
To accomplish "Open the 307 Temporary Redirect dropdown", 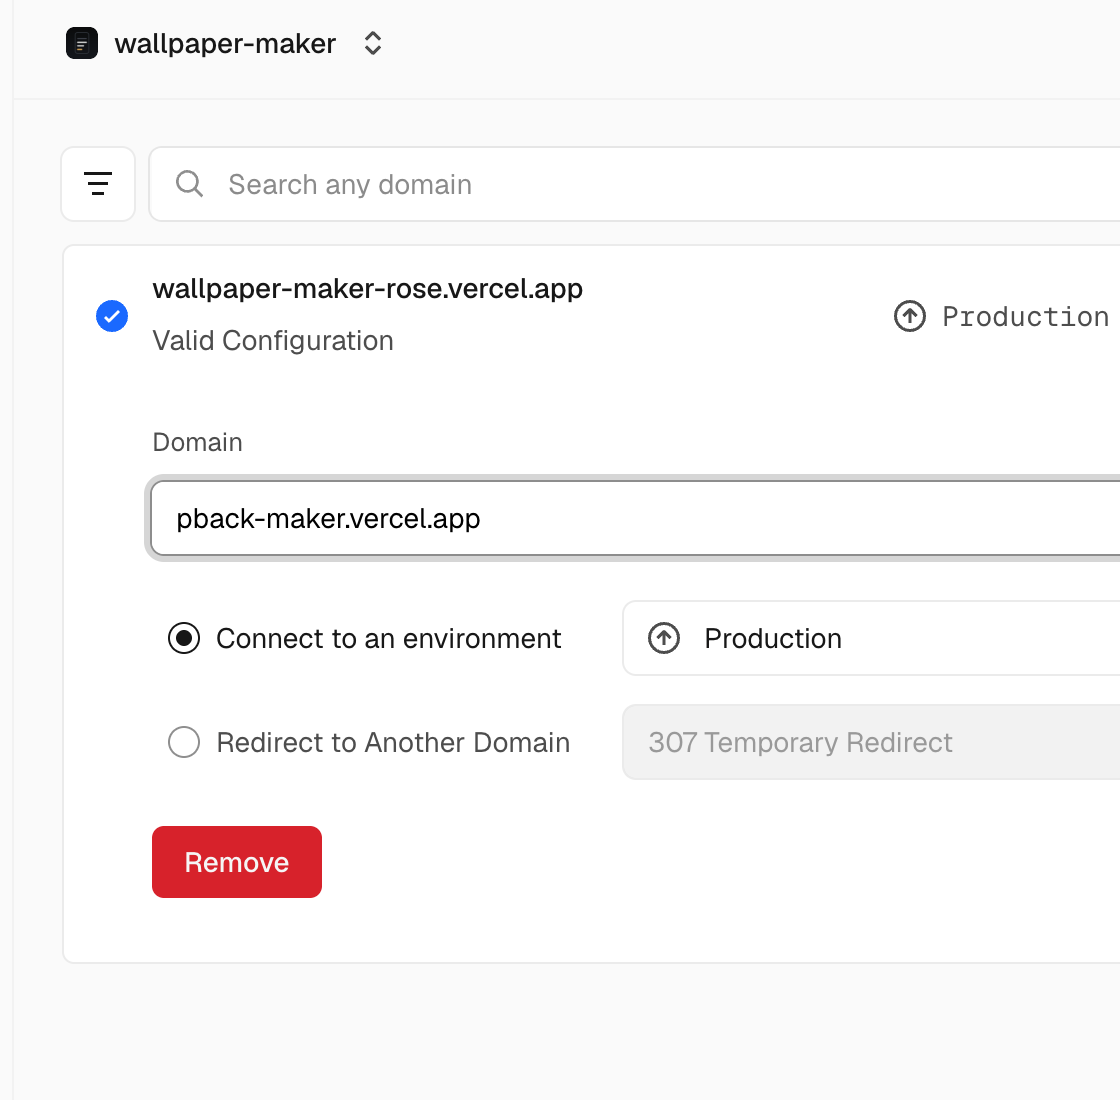I will 871,742.
